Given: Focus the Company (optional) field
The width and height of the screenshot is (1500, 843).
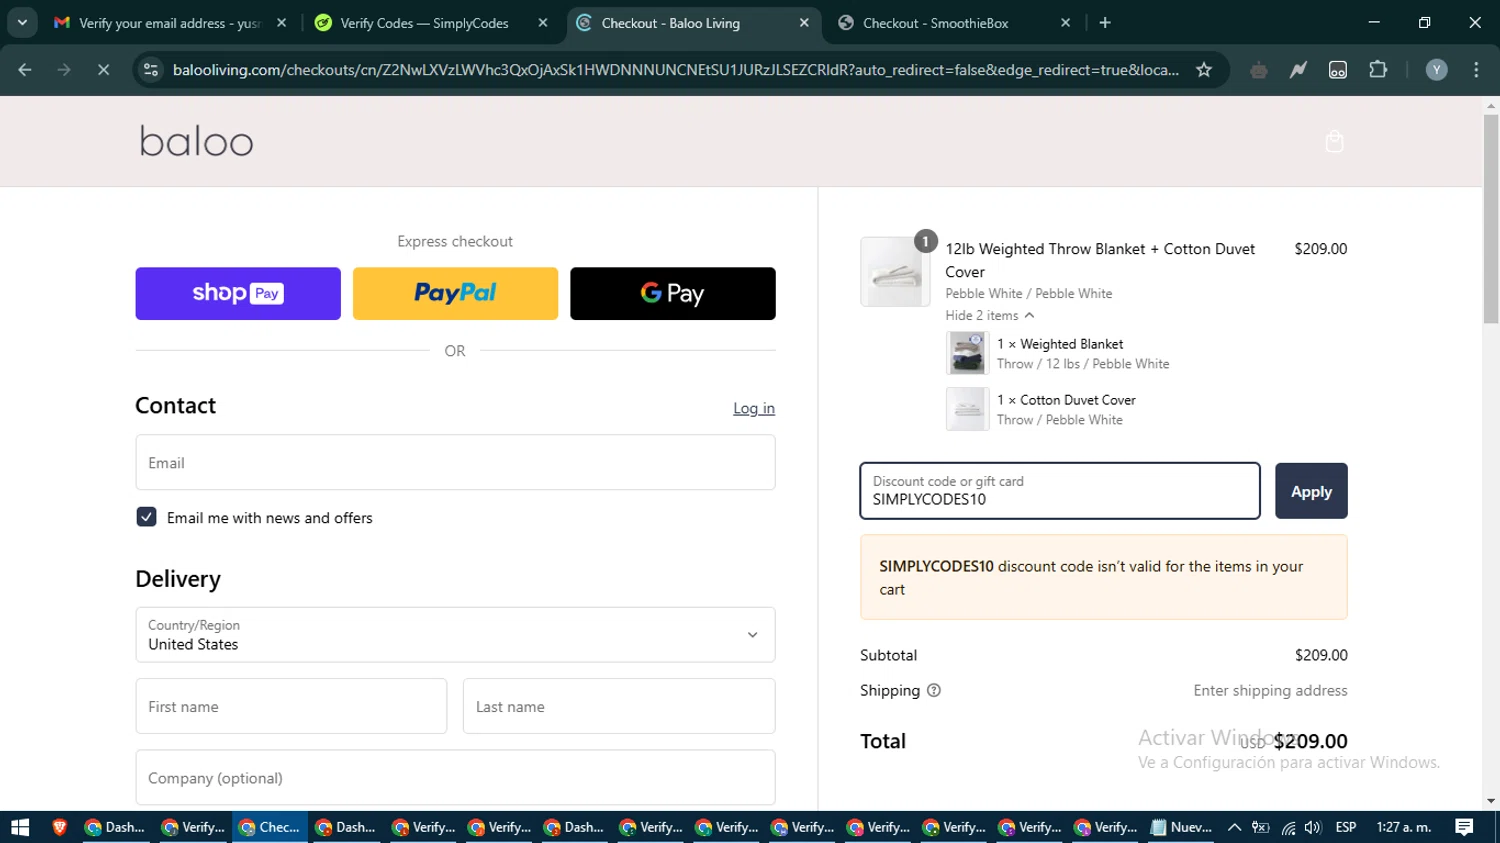Looking at the screenshot, I should [x=455, y=778].
